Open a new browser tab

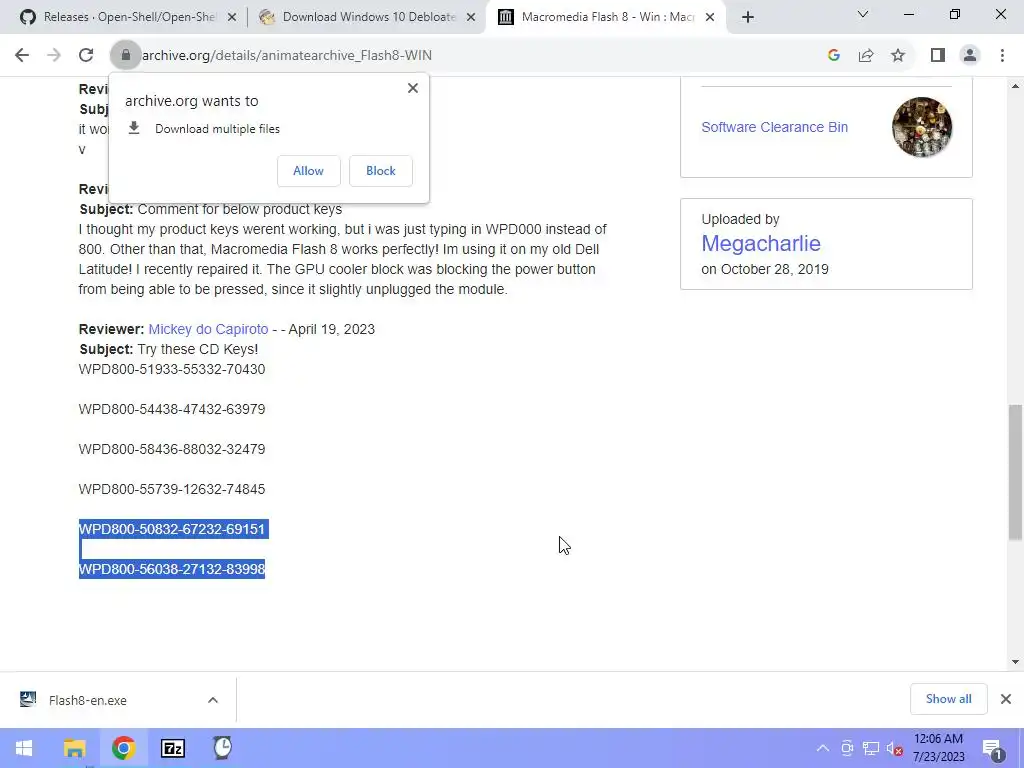pyautogui.click(x=748, y=18)
